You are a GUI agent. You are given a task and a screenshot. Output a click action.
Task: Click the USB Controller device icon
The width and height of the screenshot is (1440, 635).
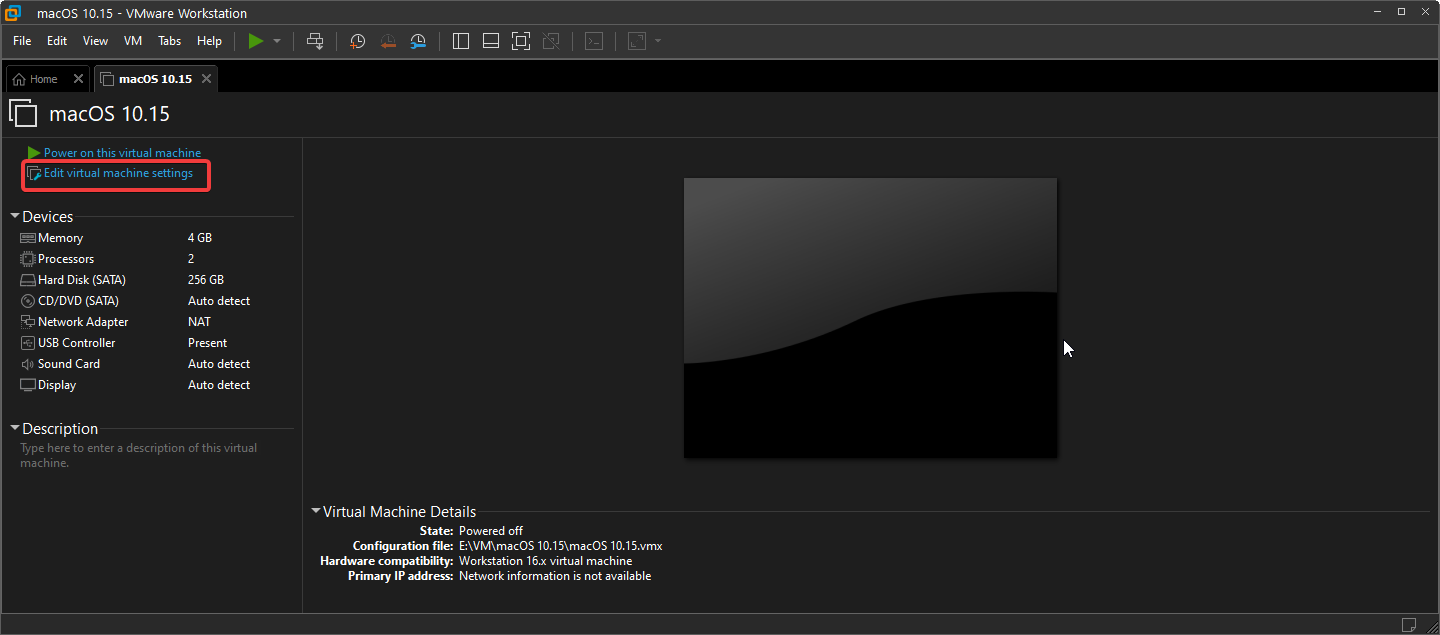tap(28, 343)
